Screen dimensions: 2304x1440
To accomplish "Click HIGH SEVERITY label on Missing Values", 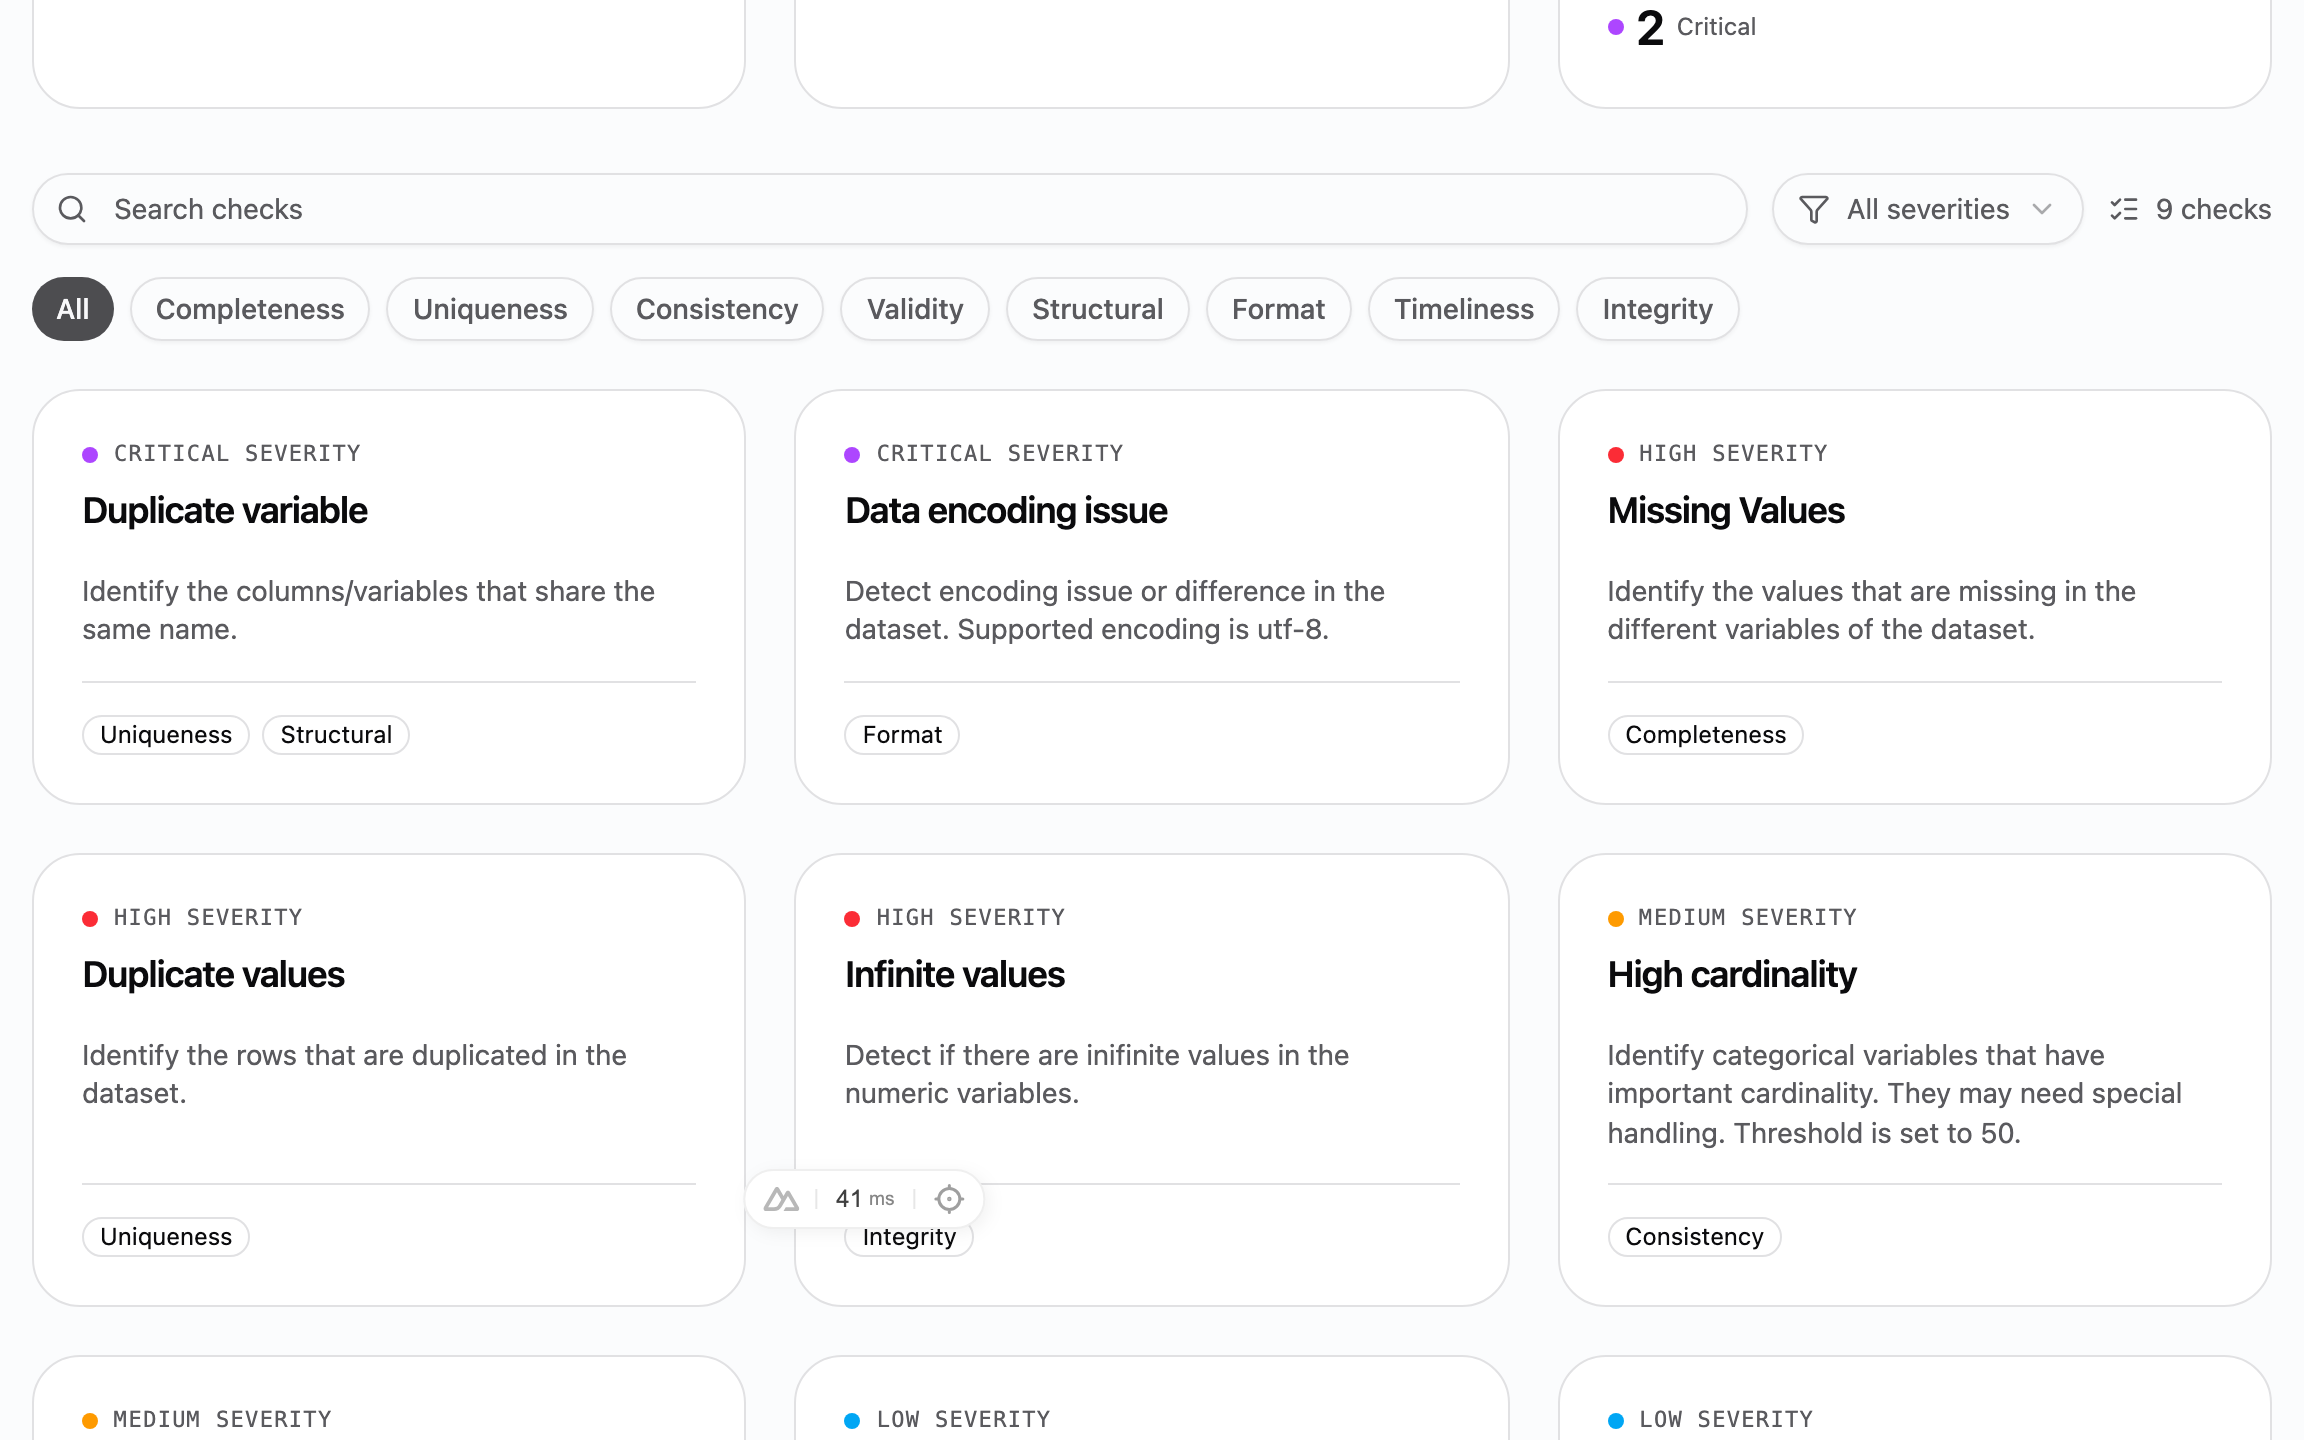I will [1733, 453].
